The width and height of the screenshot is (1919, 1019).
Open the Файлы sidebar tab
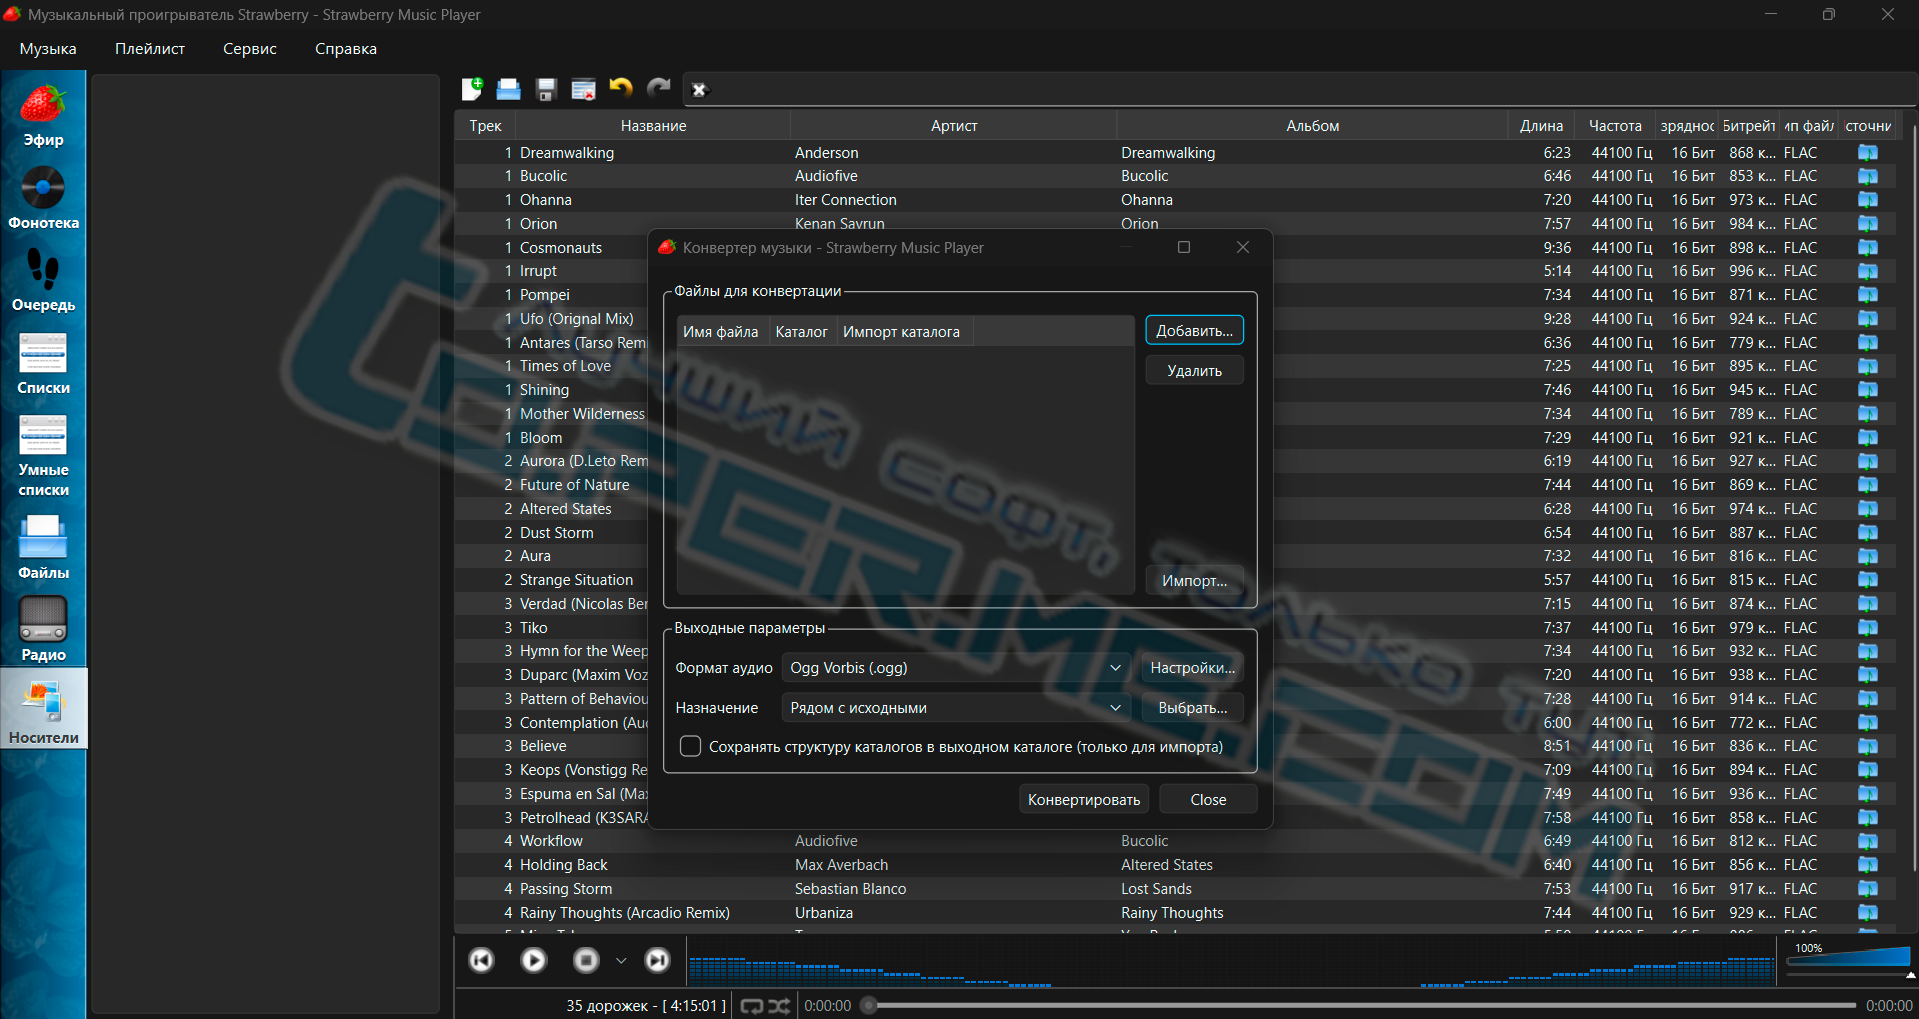[x=44, y=547]
